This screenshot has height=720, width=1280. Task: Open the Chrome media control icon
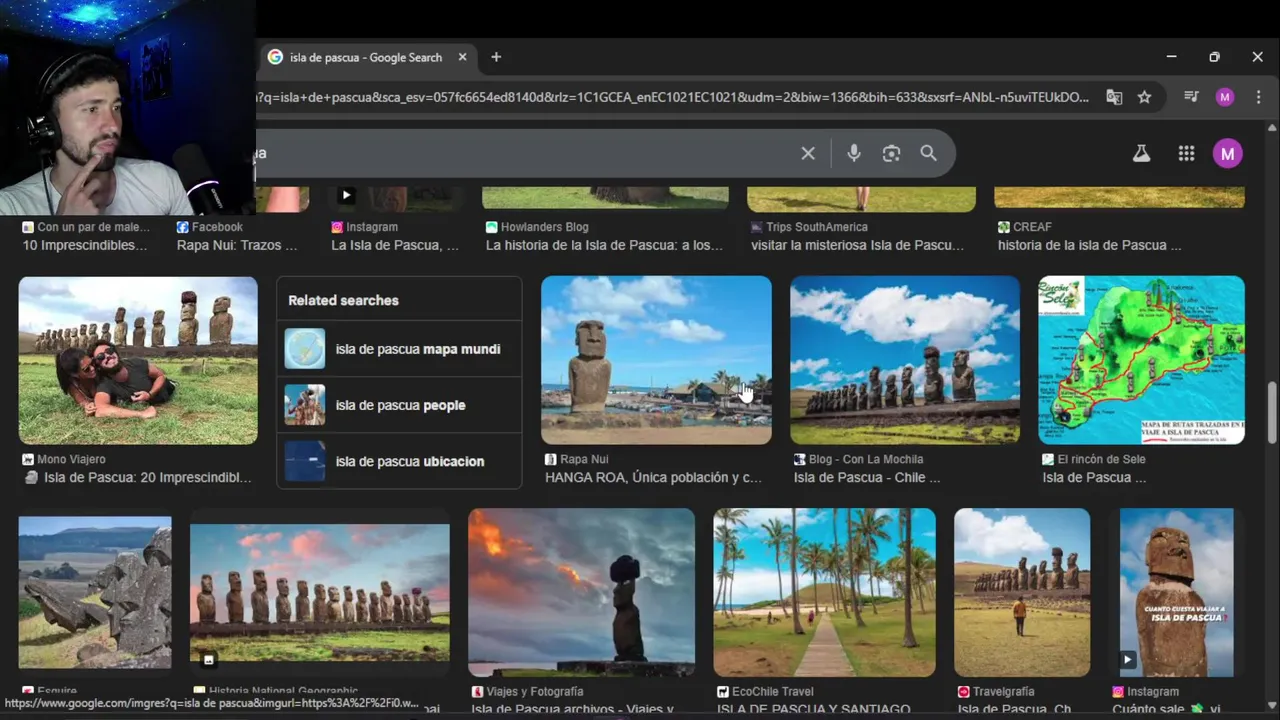[1191, 97]
